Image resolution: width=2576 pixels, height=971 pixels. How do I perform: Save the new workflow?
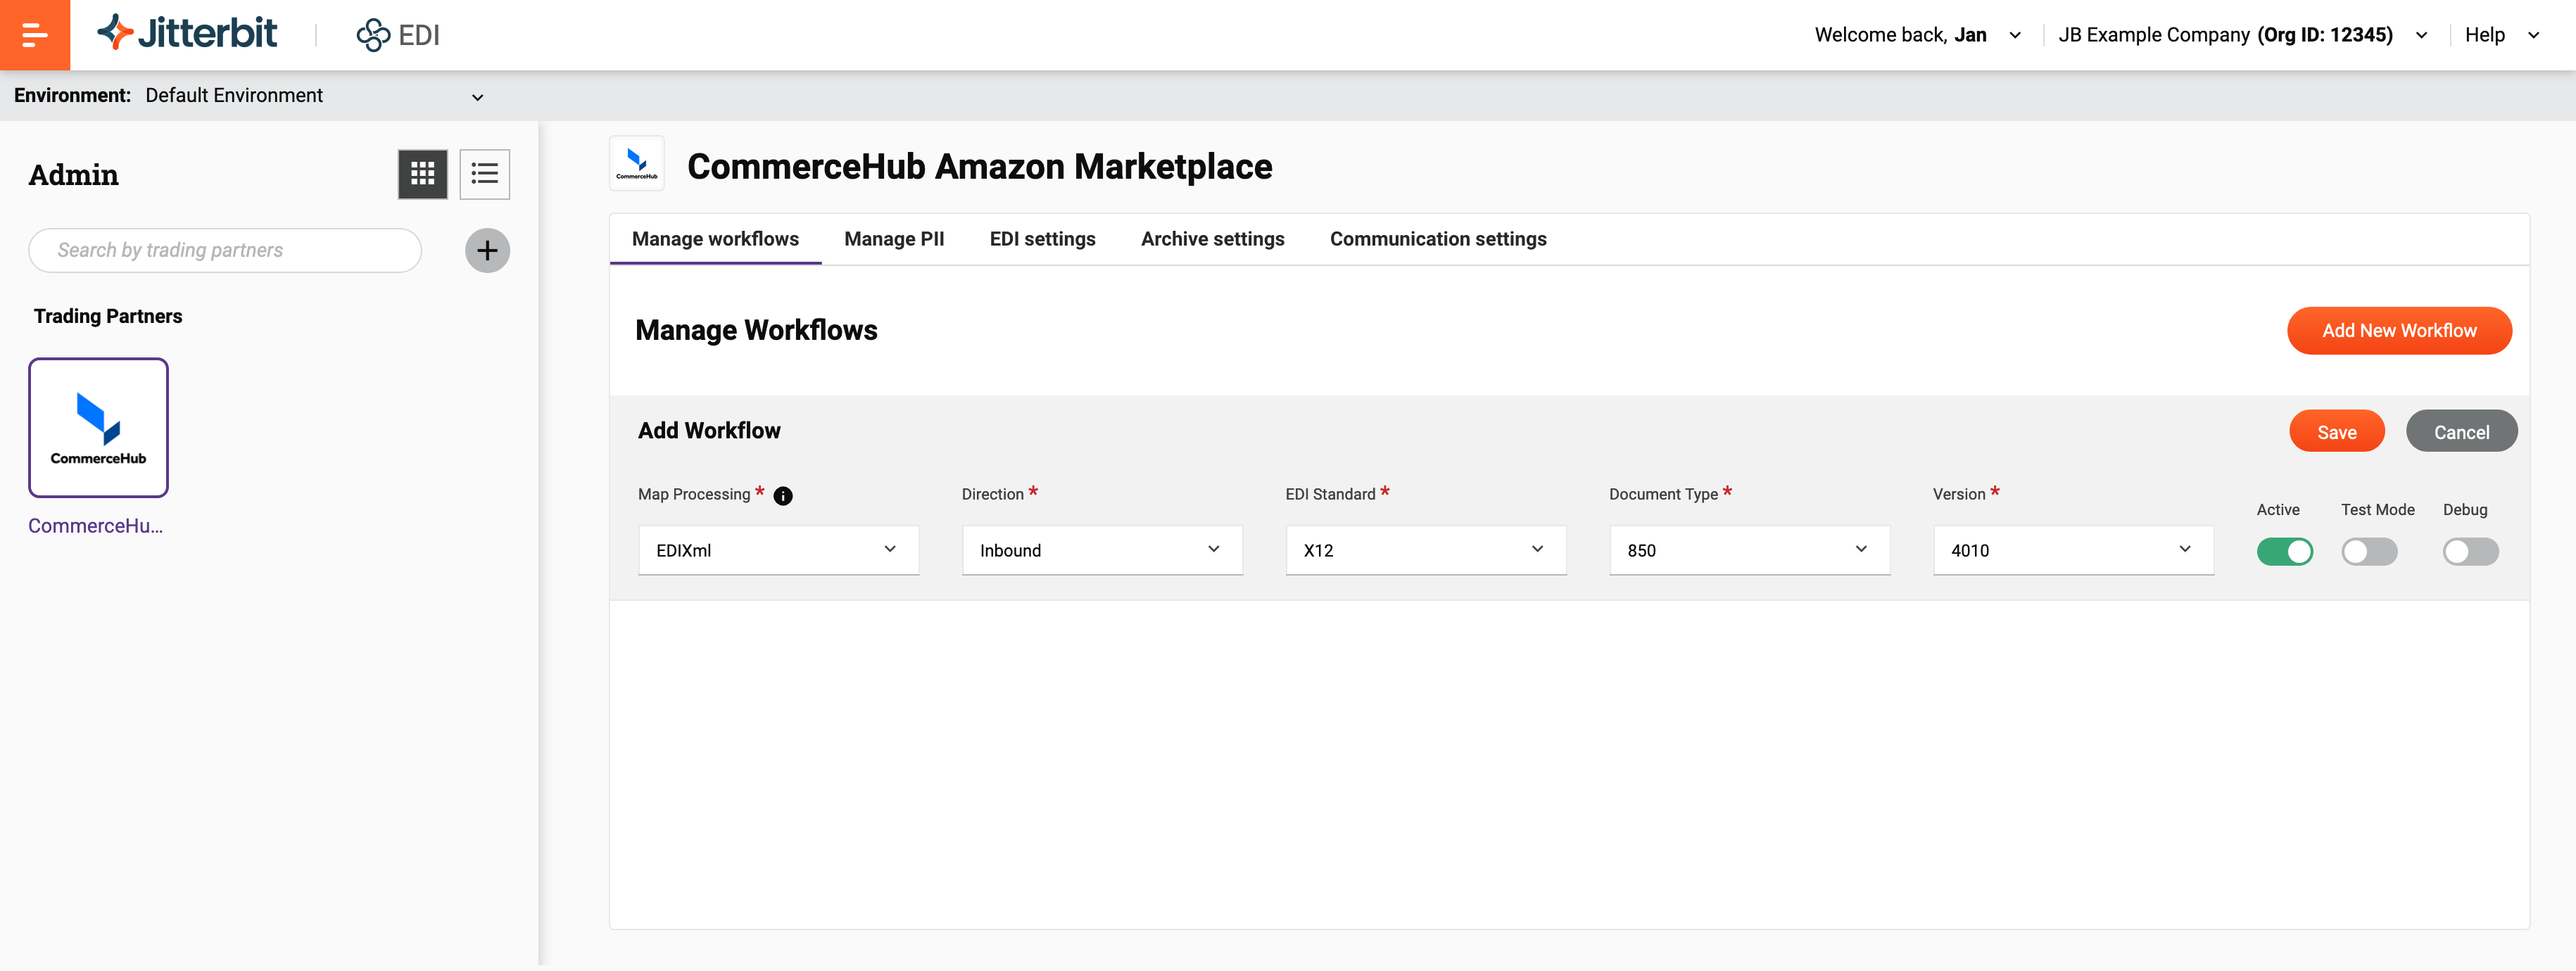[x=2336, y=432]
